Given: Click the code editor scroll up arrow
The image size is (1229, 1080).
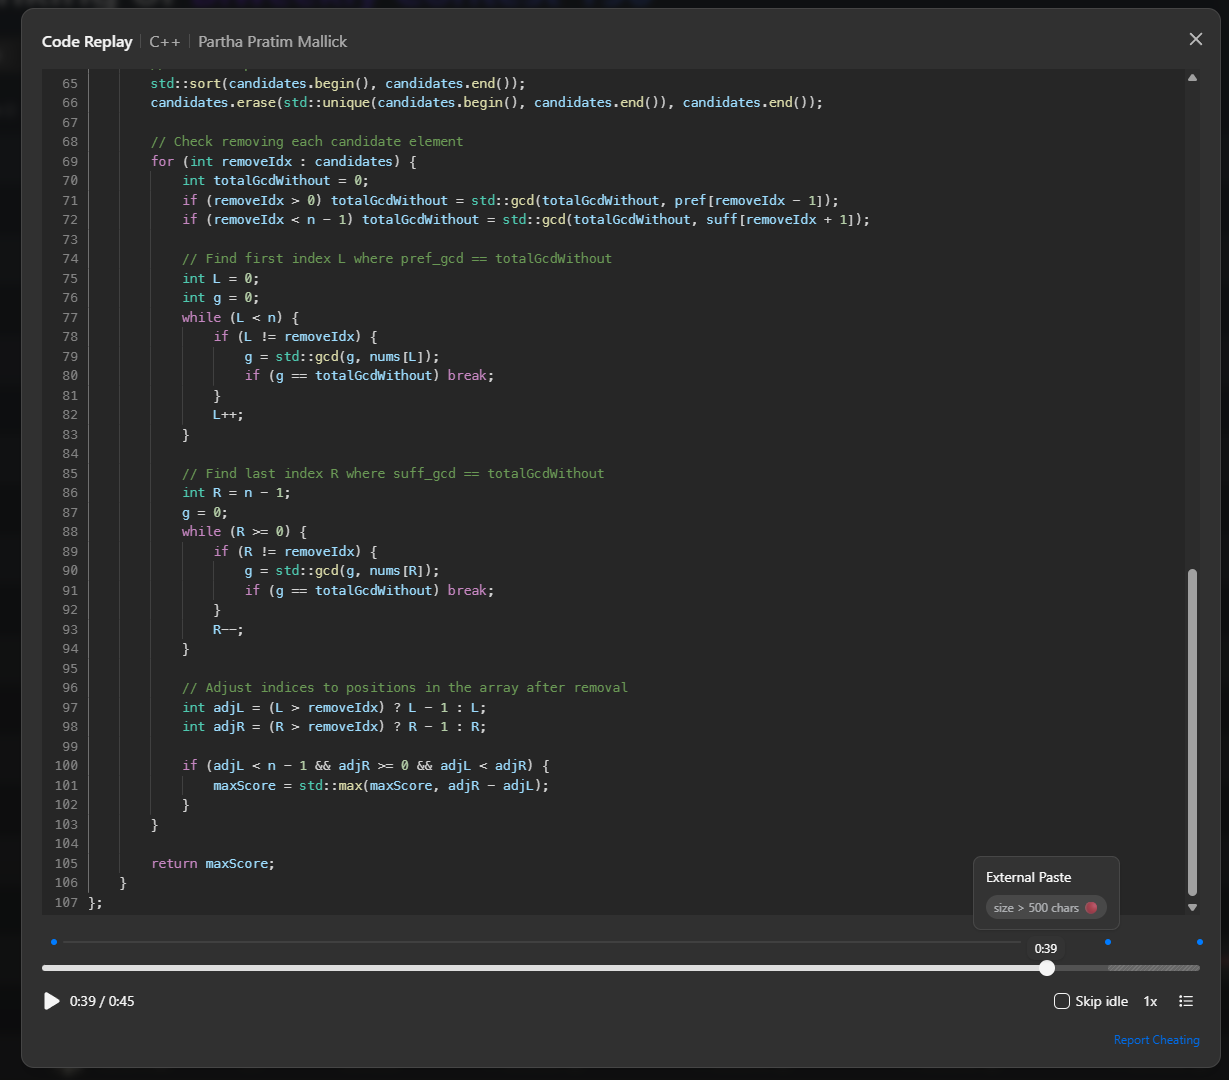Looking at the screenshot, I should tap(1191, 77).
